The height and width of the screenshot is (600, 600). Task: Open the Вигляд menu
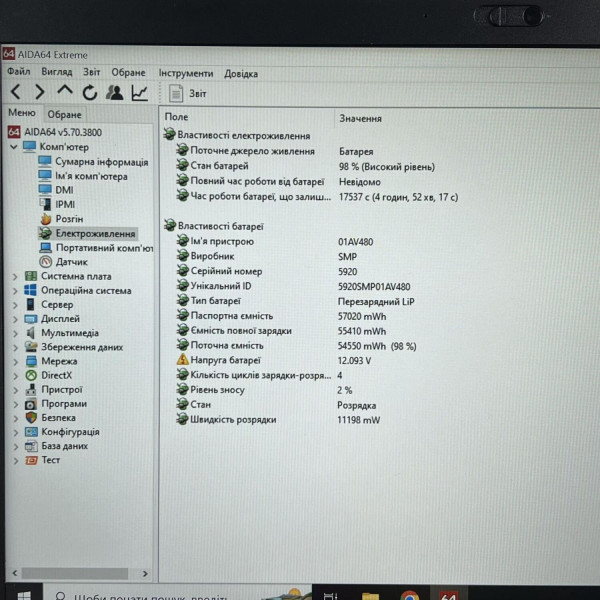pos(57,72)
